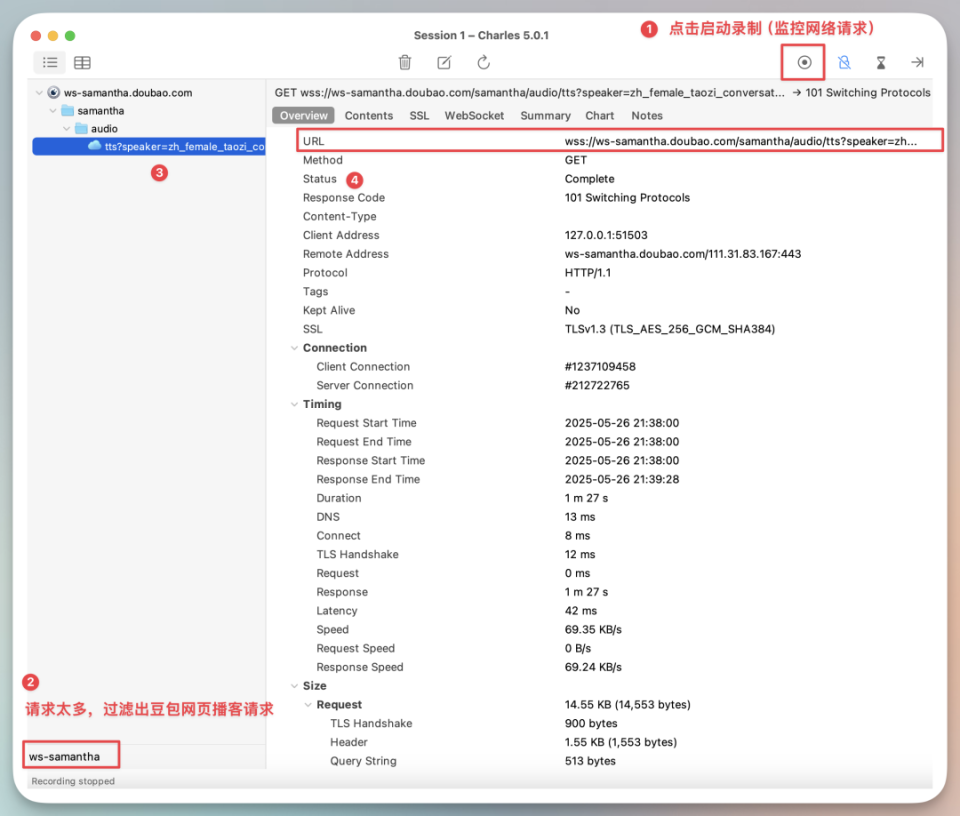The width and height of the screenshot is (960, 816).
Task: Click DNS value 13 ms
Action: (x=580, y=517)
